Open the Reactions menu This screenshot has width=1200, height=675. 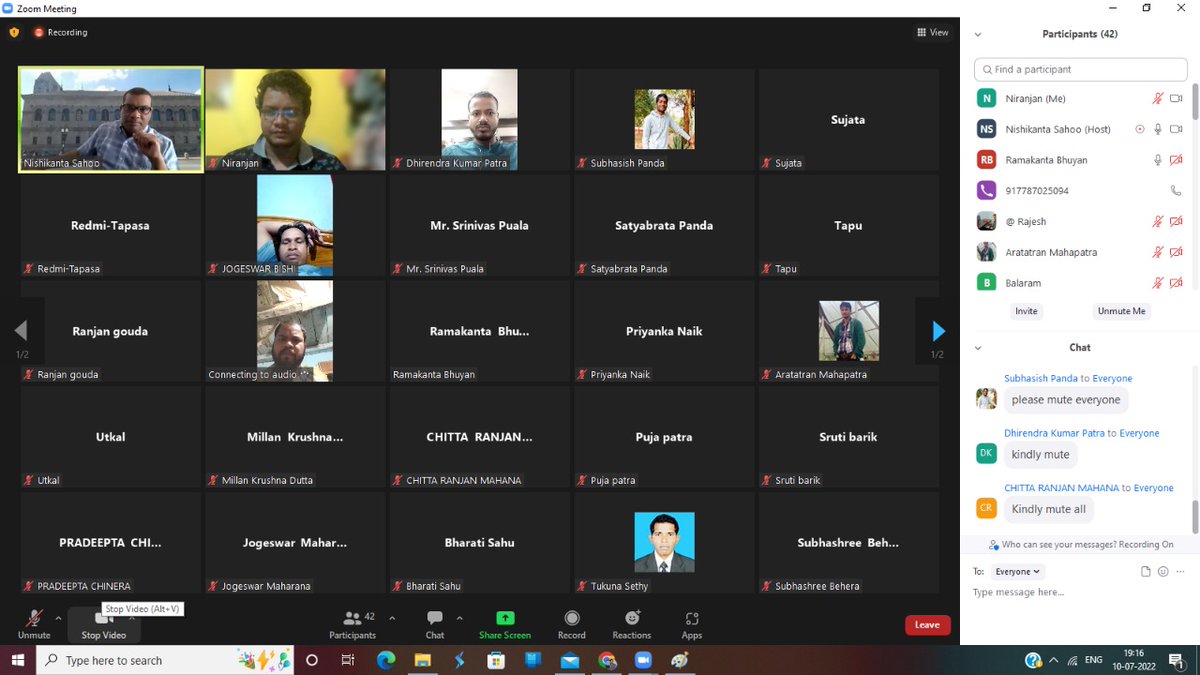coord(632,625)
